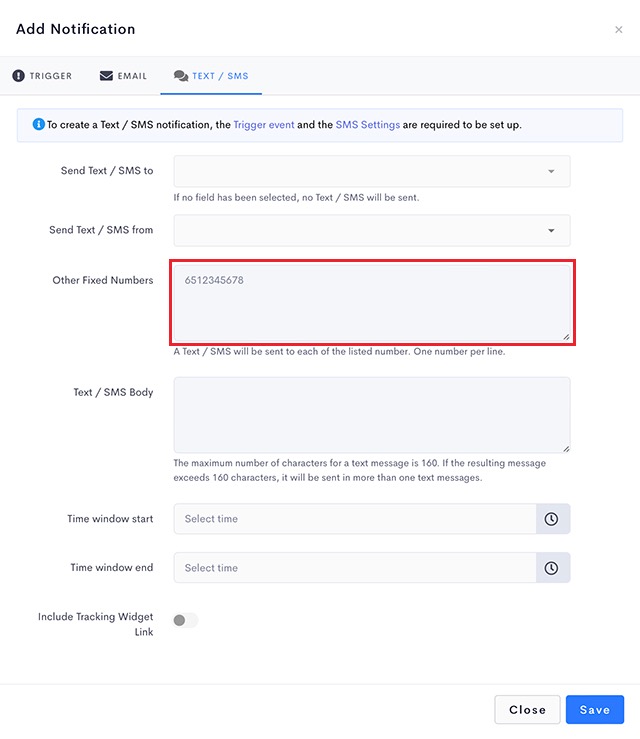Click resize handle of Text / SMS Body box

(x=566, y=449)
